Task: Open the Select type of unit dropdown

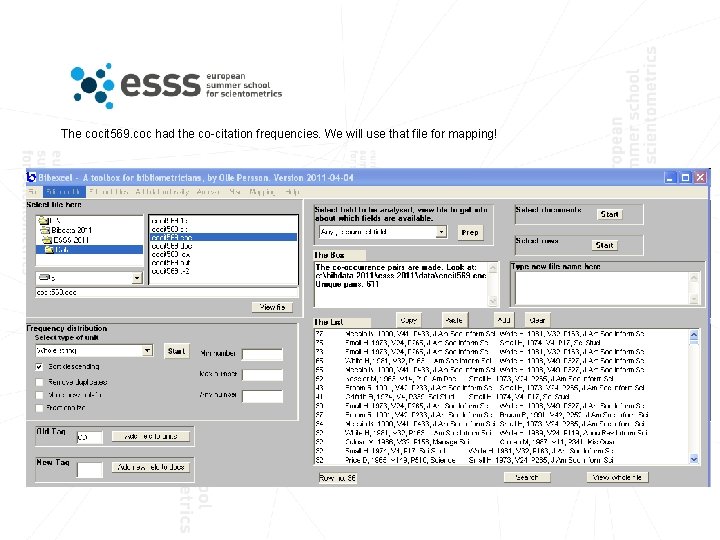Action: coord(147,351)
